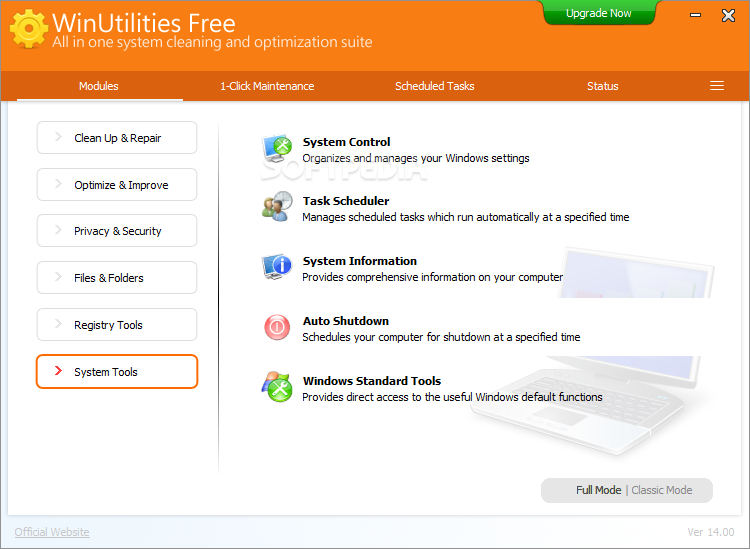Click the red System Tools chevron
The height and width of the screenshot is (549, 750).
(58, 371)
